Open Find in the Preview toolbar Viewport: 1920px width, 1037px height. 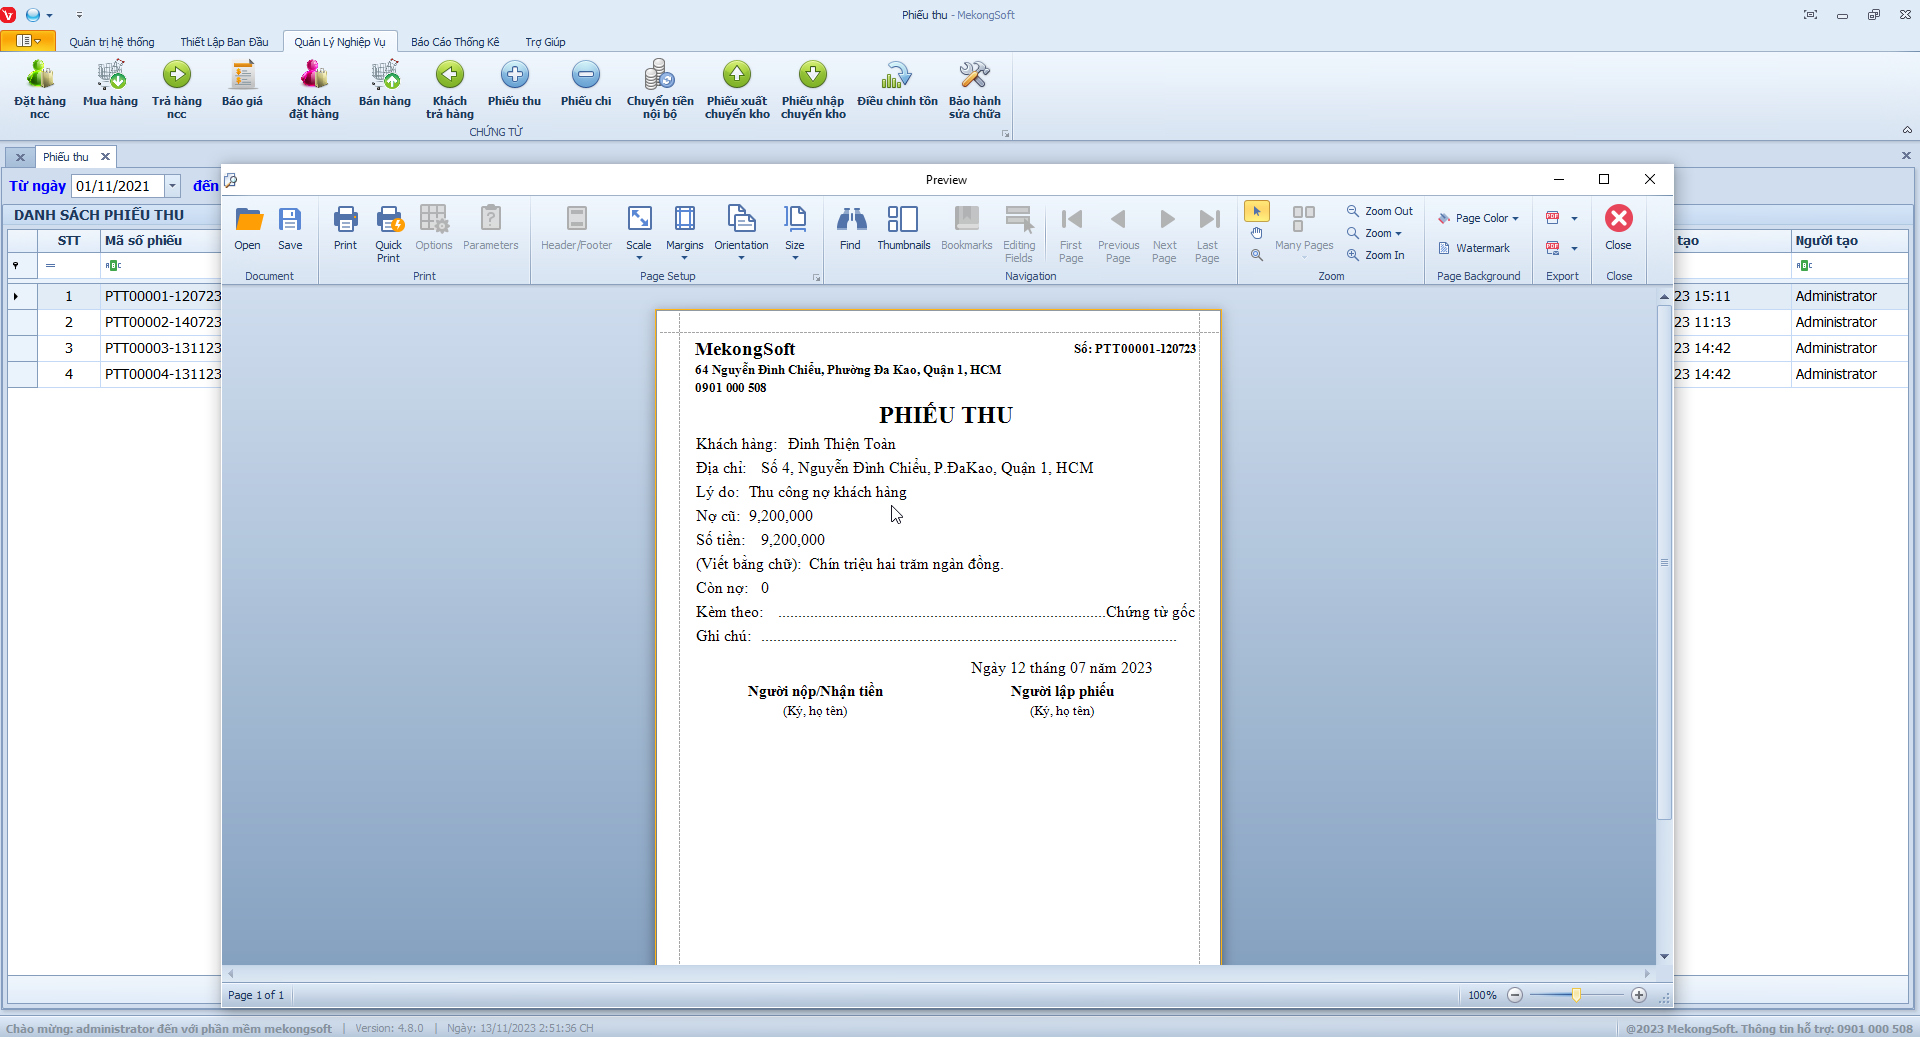[850, 229]
